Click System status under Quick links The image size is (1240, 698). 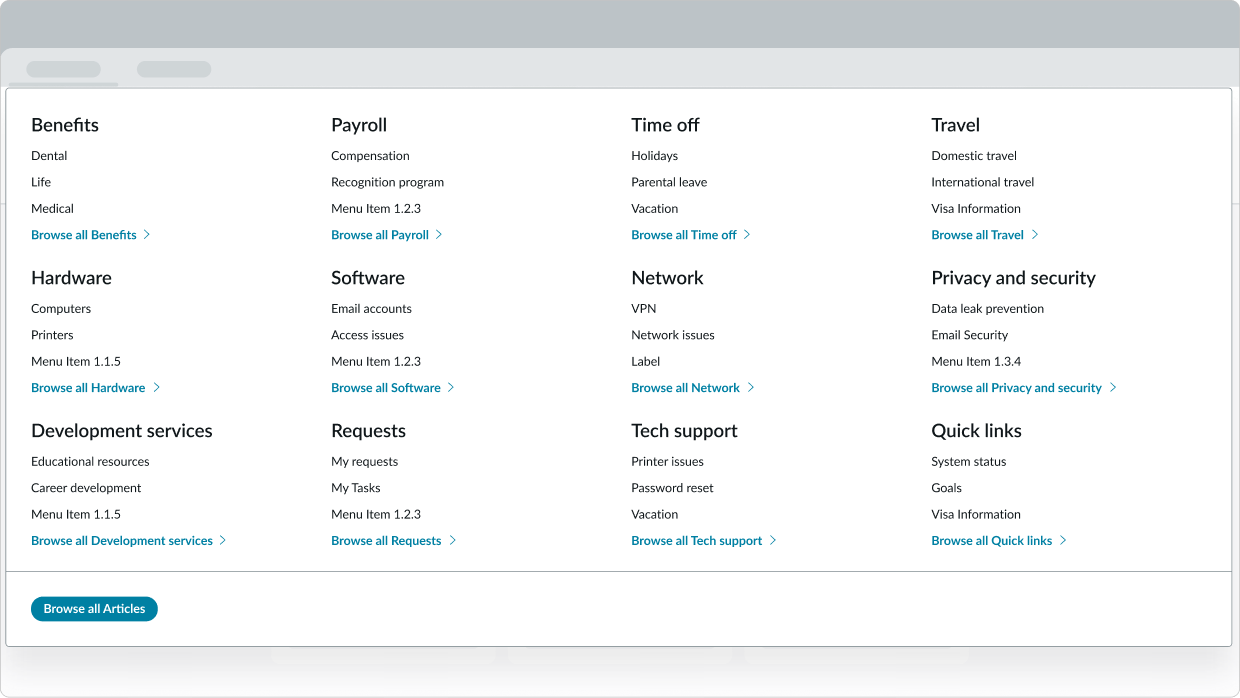click(x=966, y=461)
